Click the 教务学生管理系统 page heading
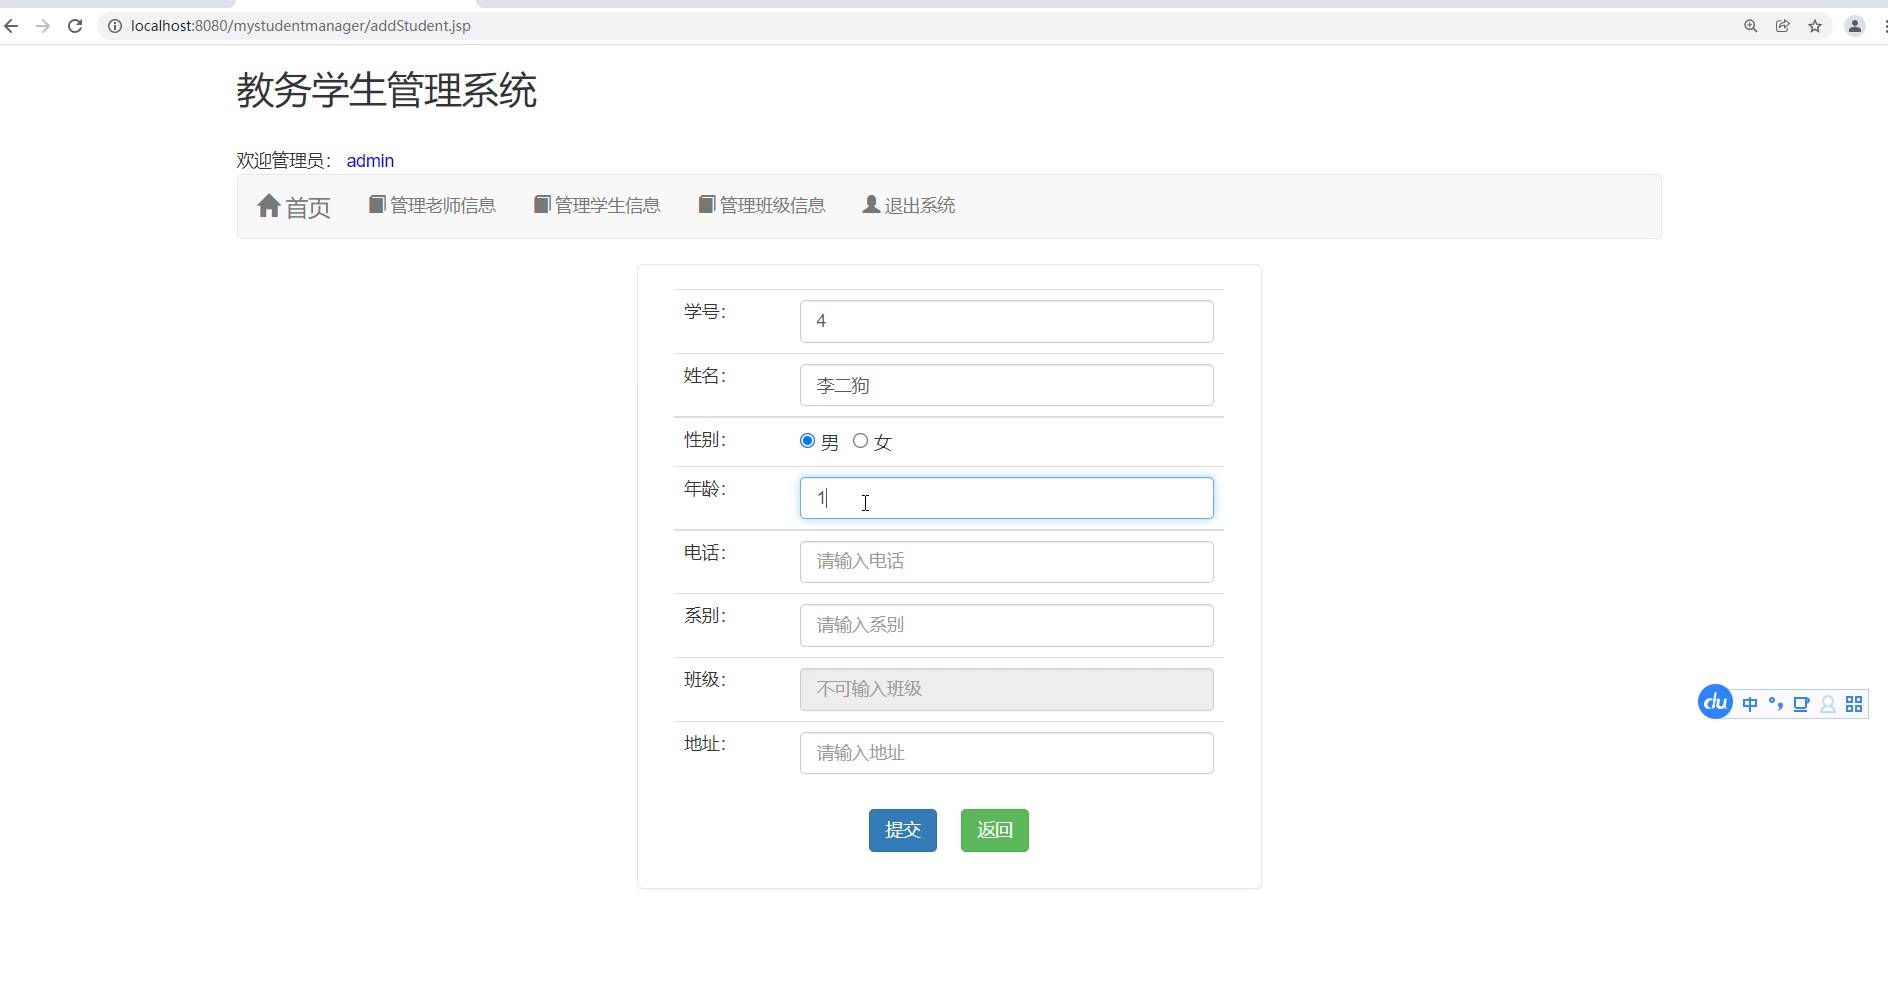The height and width of the screenshot is (1000, 1888). coord(387,90)
